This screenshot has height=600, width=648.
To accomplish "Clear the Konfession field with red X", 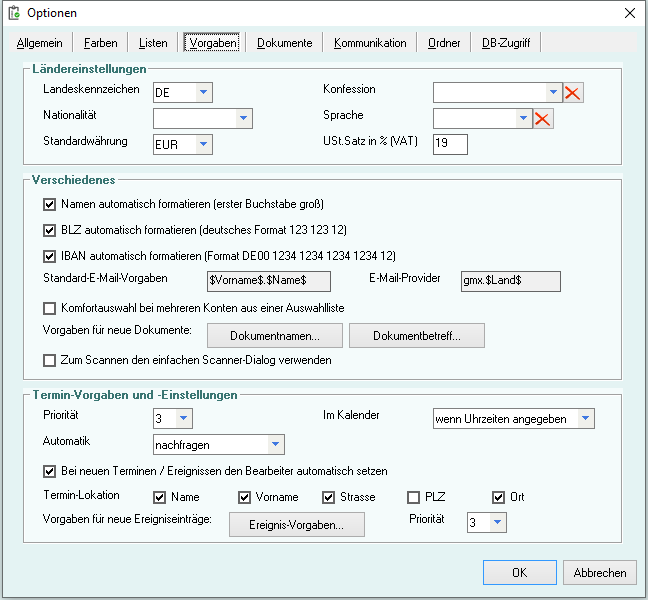I will (x=573, y=93).
